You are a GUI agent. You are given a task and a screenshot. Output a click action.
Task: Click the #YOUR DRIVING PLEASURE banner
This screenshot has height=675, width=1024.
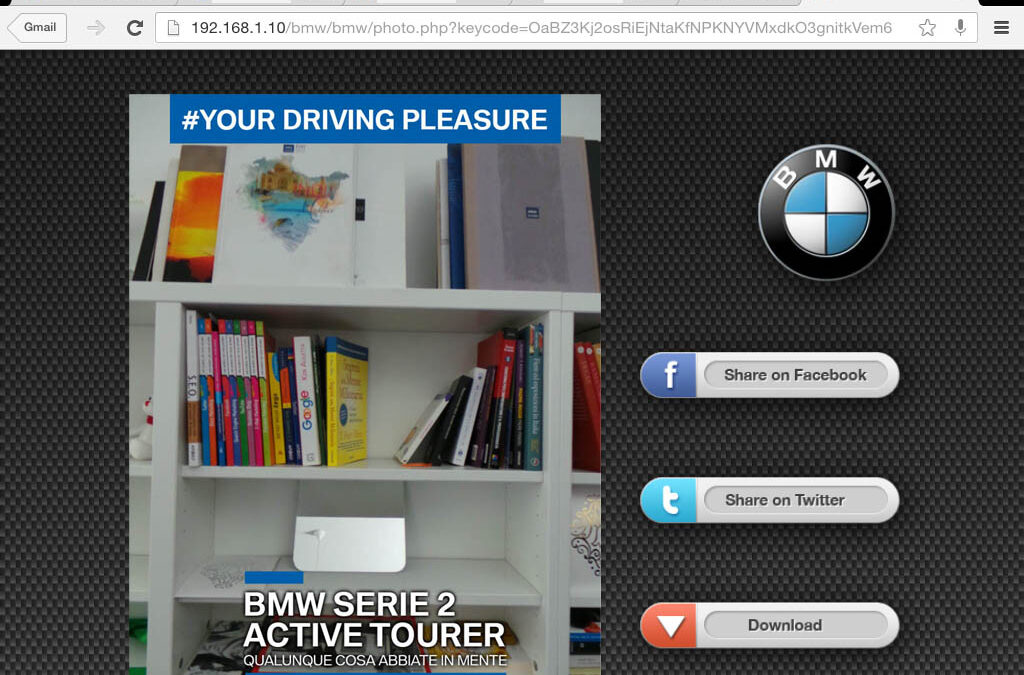(365, 119)
